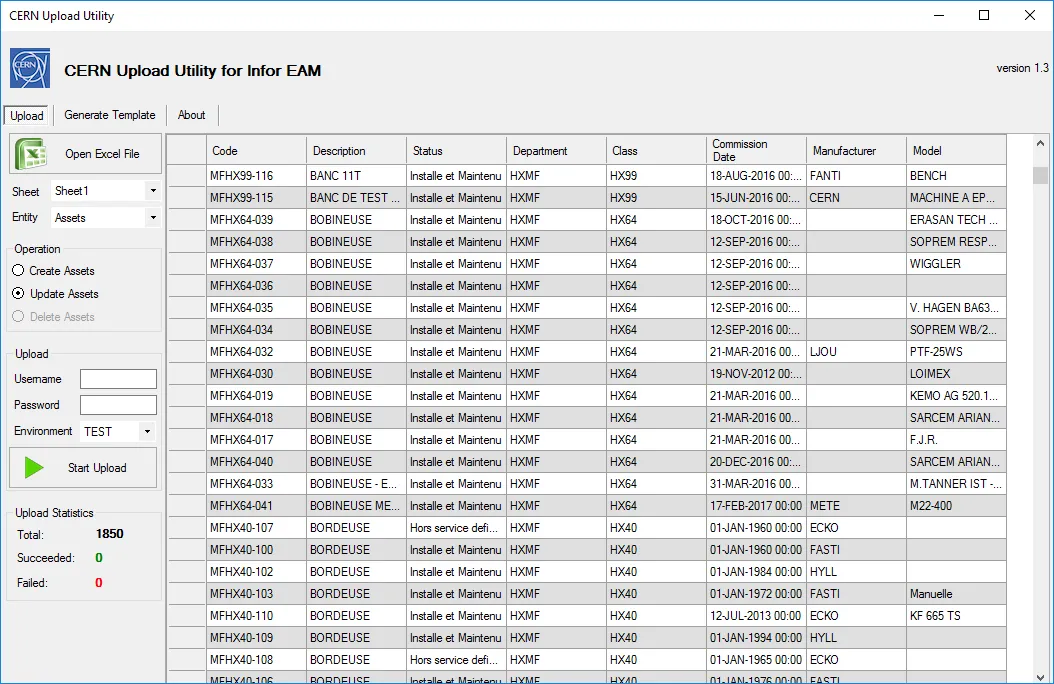Viewport: 1054px width, 684px height.
Task: Click the date cell 17-FEB-2017 00:00
Action: [x=756, y=505]
